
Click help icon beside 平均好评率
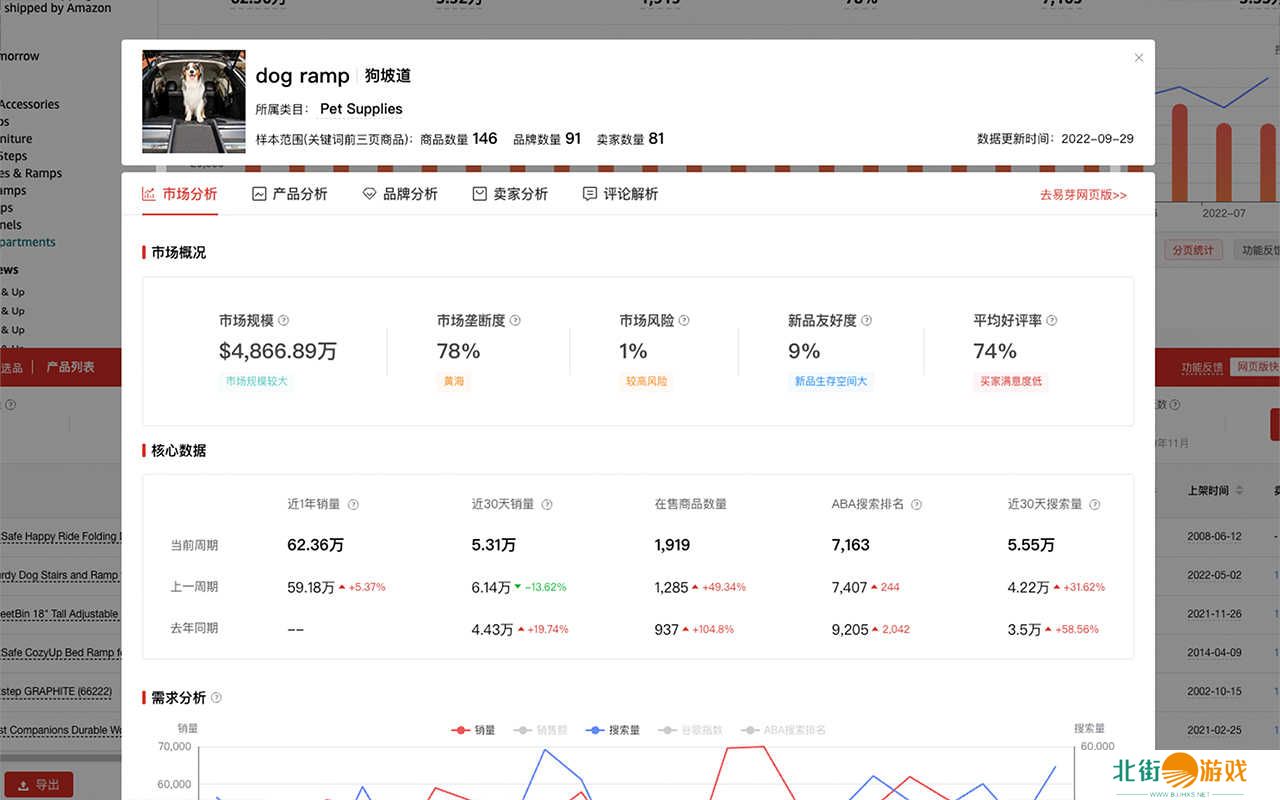coord(1051,321)
